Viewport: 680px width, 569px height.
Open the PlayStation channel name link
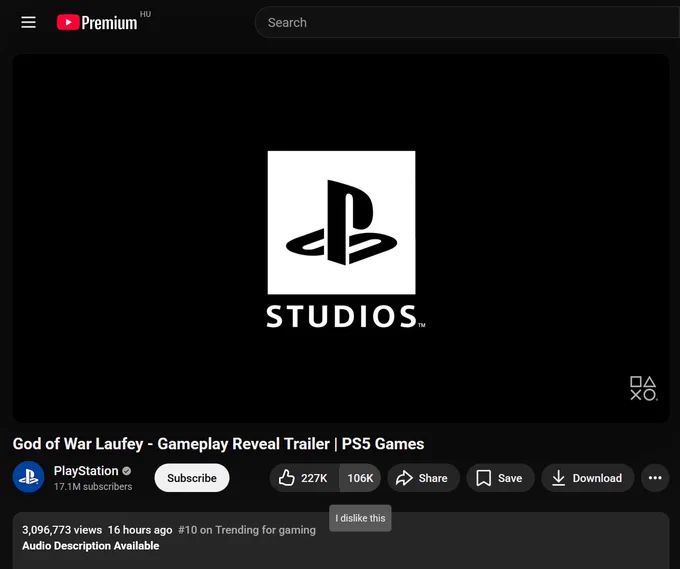[86, 471]
